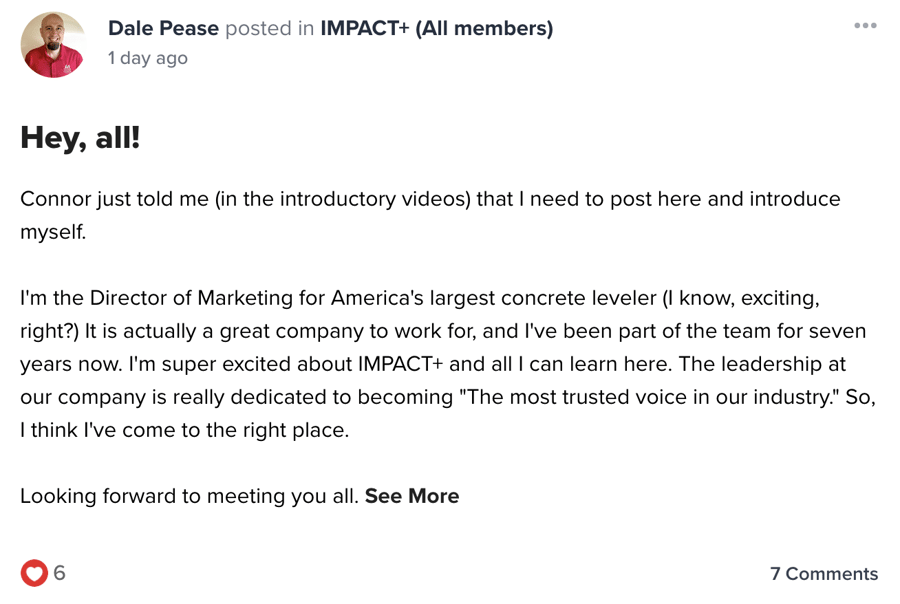View Dale Pease's profile by clicking his name
The width and height of the screenshot is (900, 604).
(x=161, y=28)
